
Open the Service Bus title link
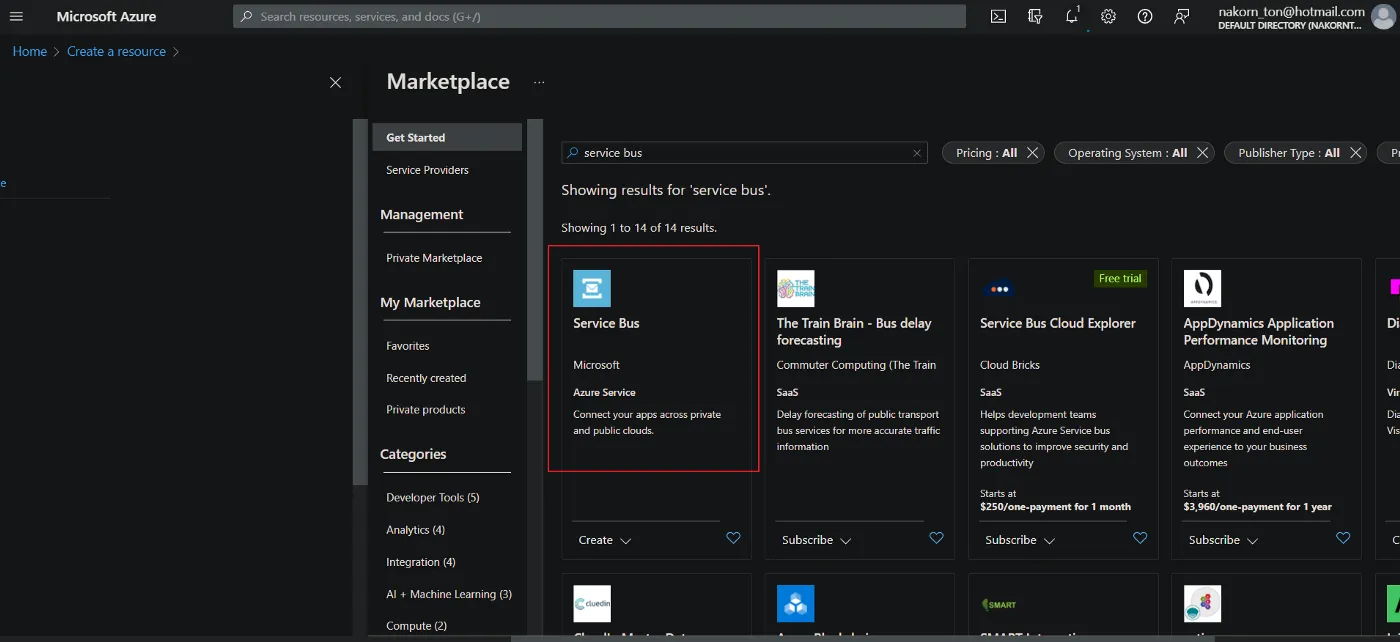click(606, 323)
